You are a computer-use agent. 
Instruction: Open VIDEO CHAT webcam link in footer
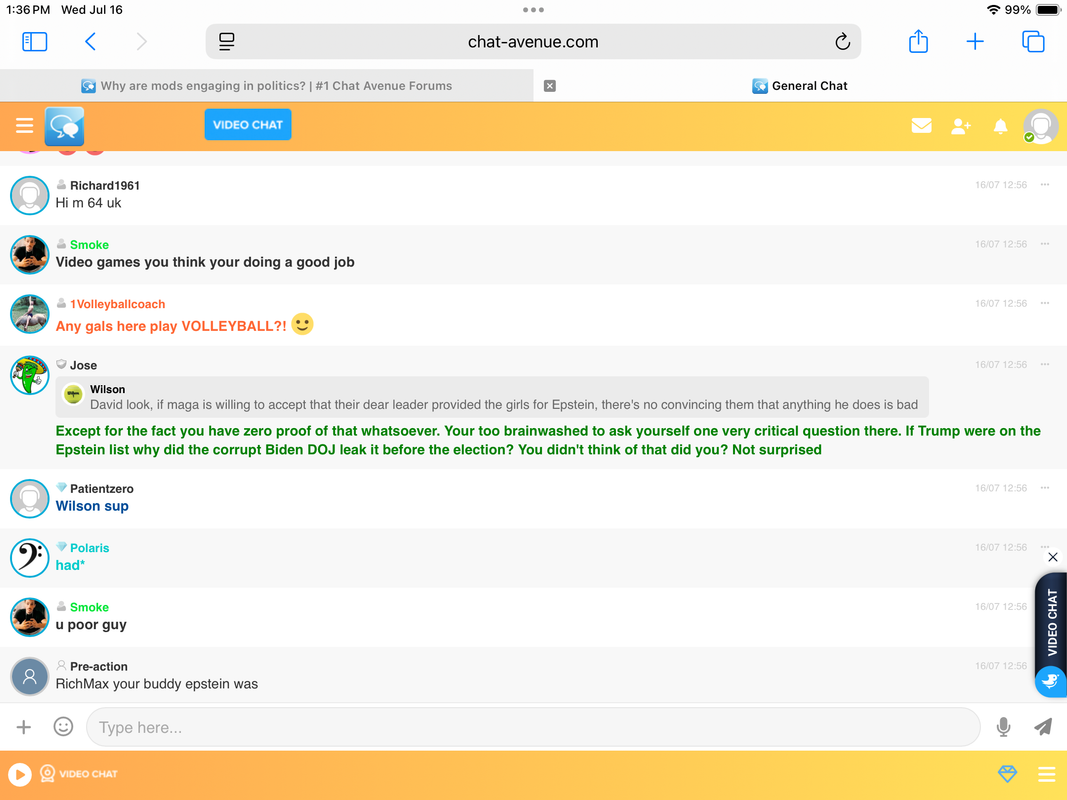79,774
